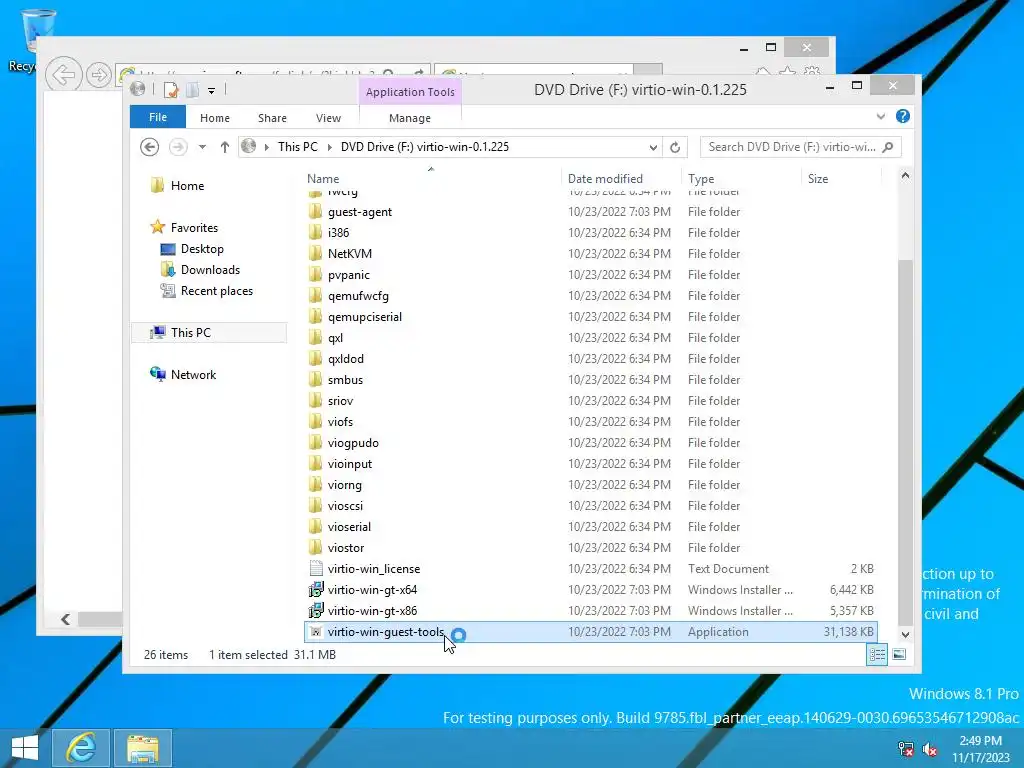Select the viofs folder icon
Viewport: 1024px width, 768px height.
315,421
